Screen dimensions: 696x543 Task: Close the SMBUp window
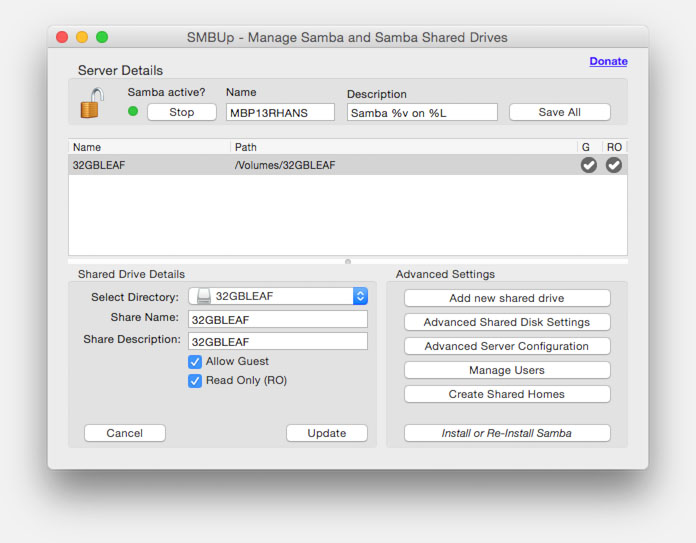pos(62,37)
